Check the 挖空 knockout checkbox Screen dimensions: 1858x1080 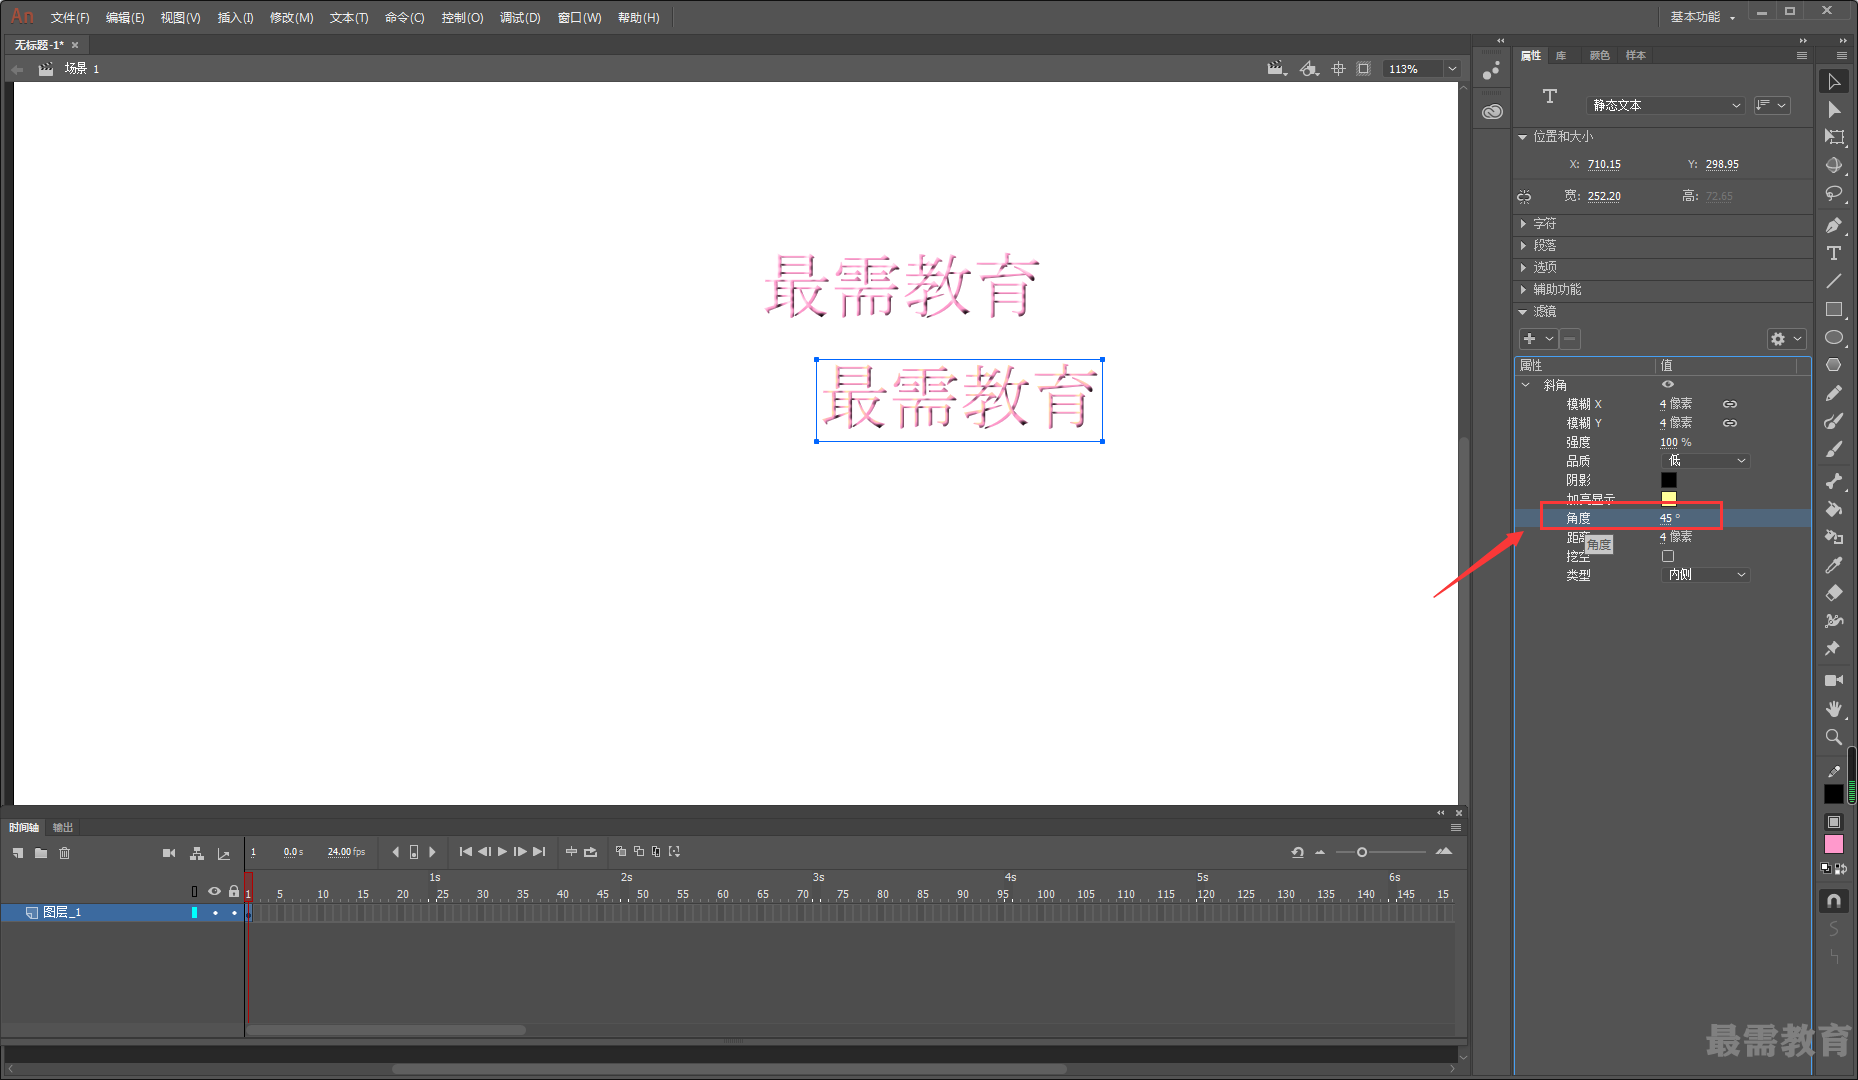[x=1668, y=556]
